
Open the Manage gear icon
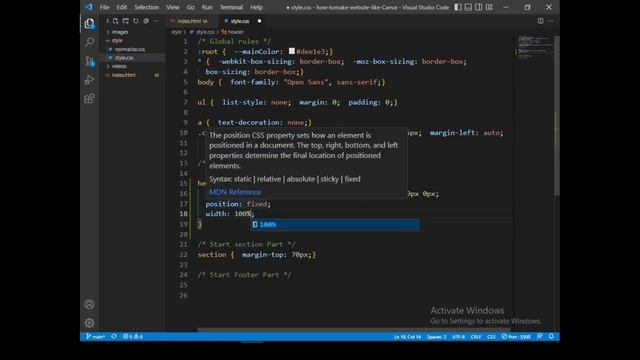tap(89, 323)
